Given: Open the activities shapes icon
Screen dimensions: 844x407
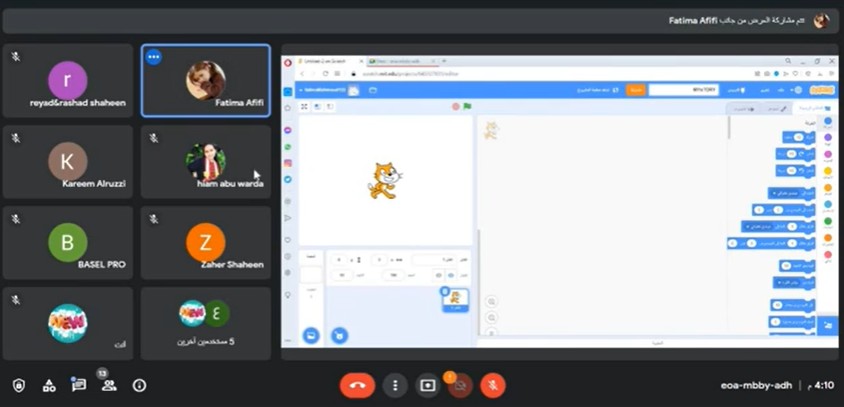Looking at the screenshot, I should 49,385.
